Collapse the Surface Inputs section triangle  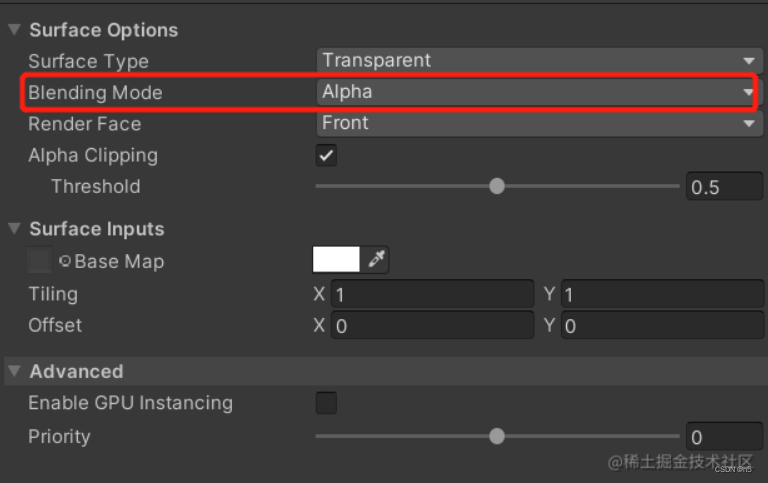pos(14,228)
